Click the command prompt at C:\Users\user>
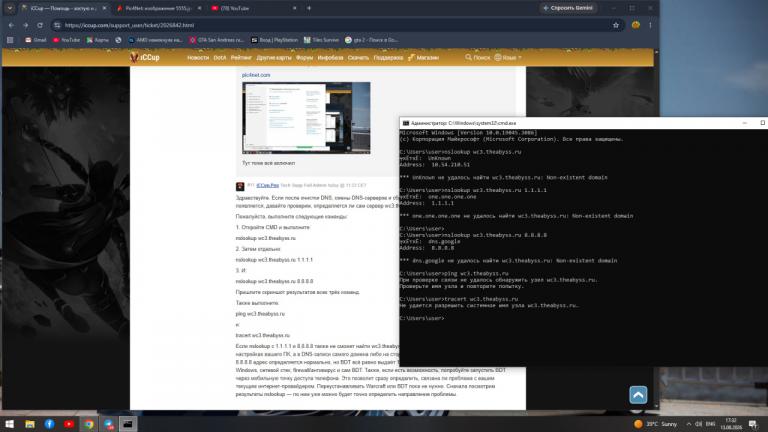Screen dimensions: 768x432 (422, 318)
